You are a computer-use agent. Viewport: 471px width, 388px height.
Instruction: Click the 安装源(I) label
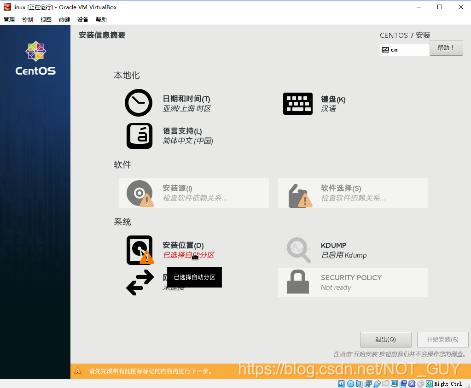click(x=177, y=188)
